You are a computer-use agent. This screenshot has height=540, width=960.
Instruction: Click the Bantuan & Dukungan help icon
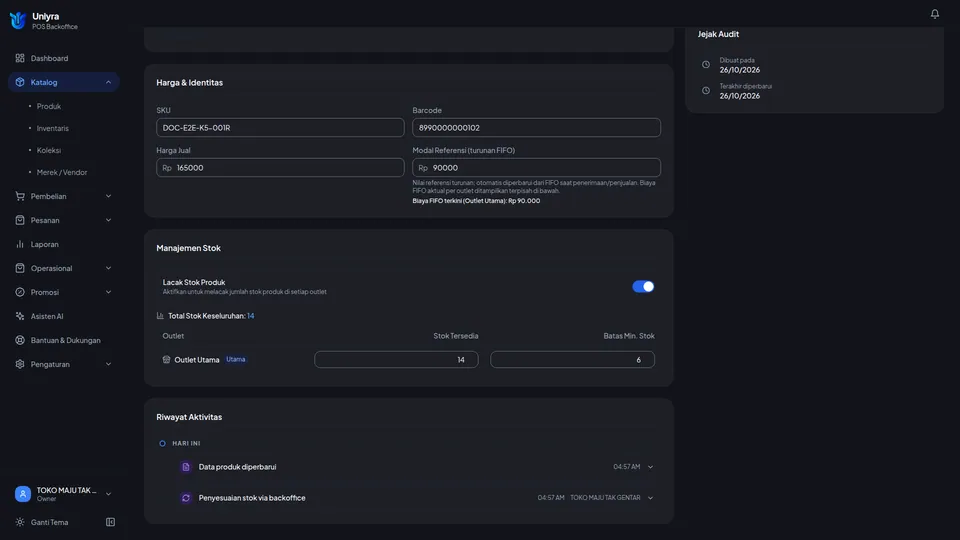[x=20, y=340]
